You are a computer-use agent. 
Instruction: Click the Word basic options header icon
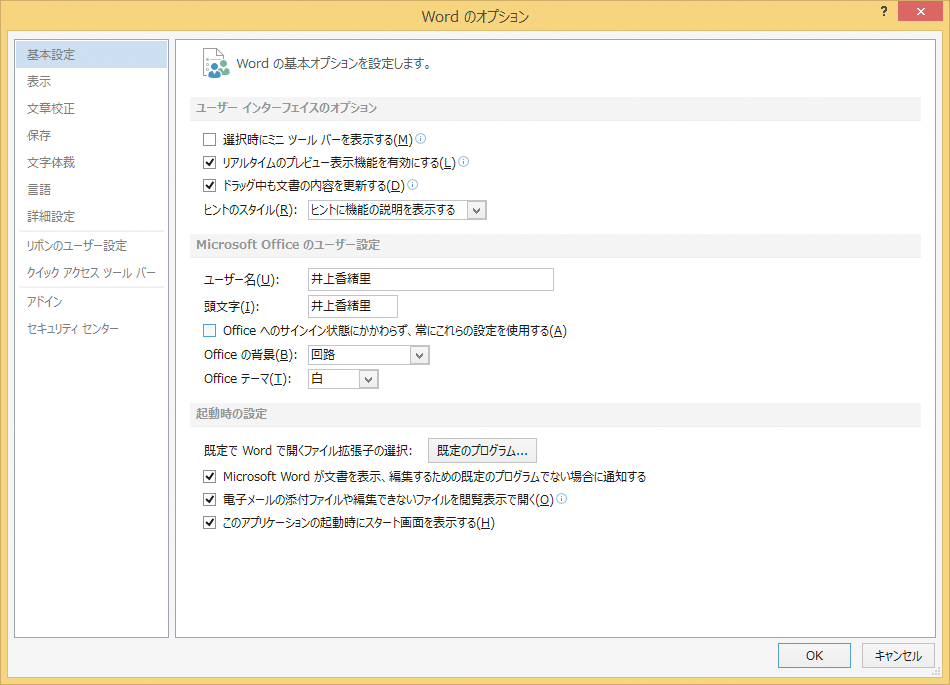click(216, 64)
